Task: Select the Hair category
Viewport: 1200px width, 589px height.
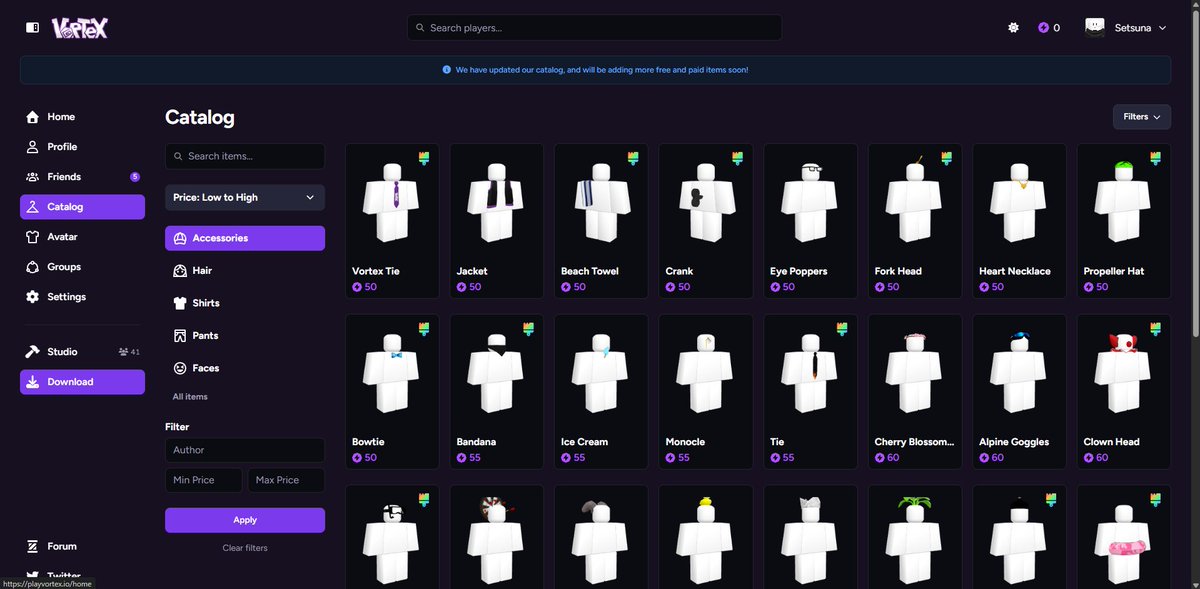Action: 245,271
